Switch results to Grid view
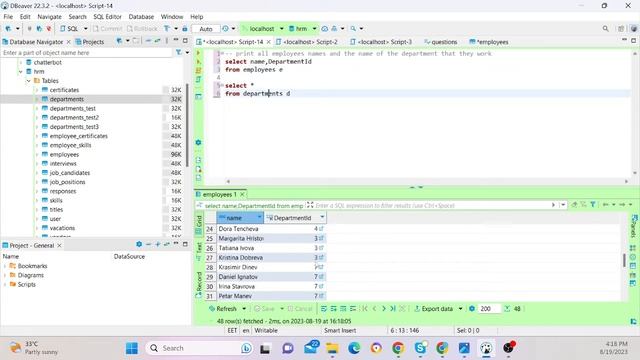The width and height of the screenshot is (640, 360). pyautogui.click(x=199, y=224)
